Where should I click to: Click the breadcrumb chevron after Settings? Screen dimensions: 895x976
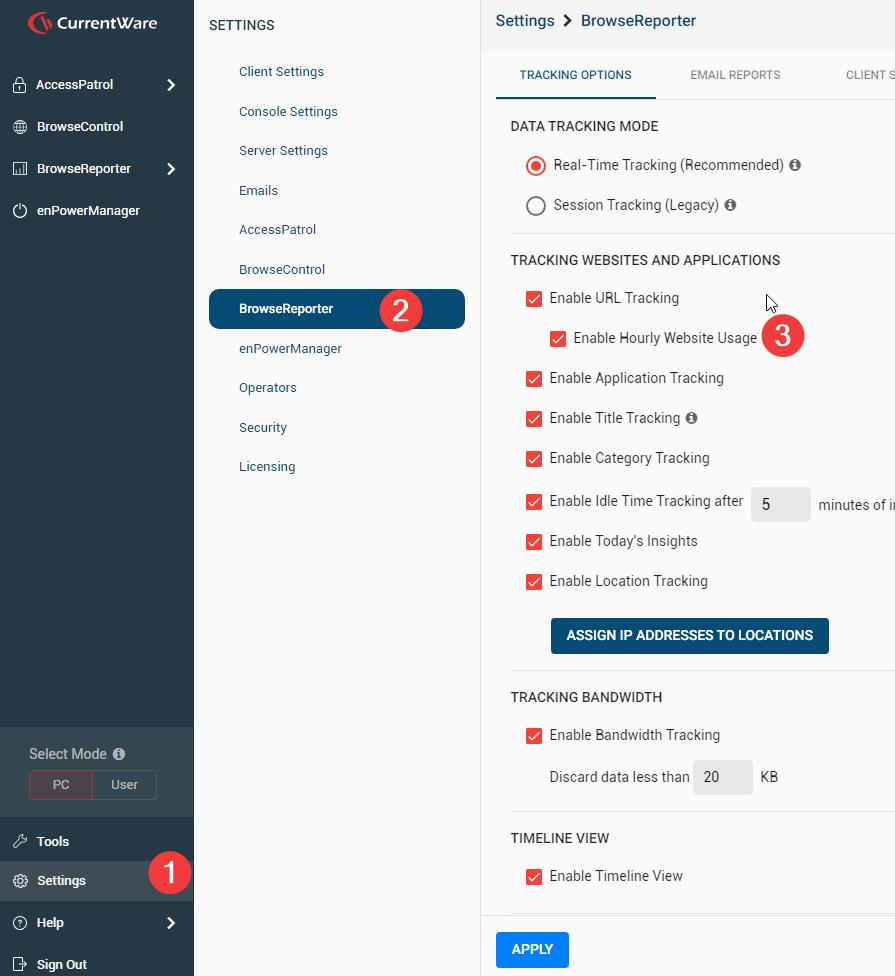point(567,21)
